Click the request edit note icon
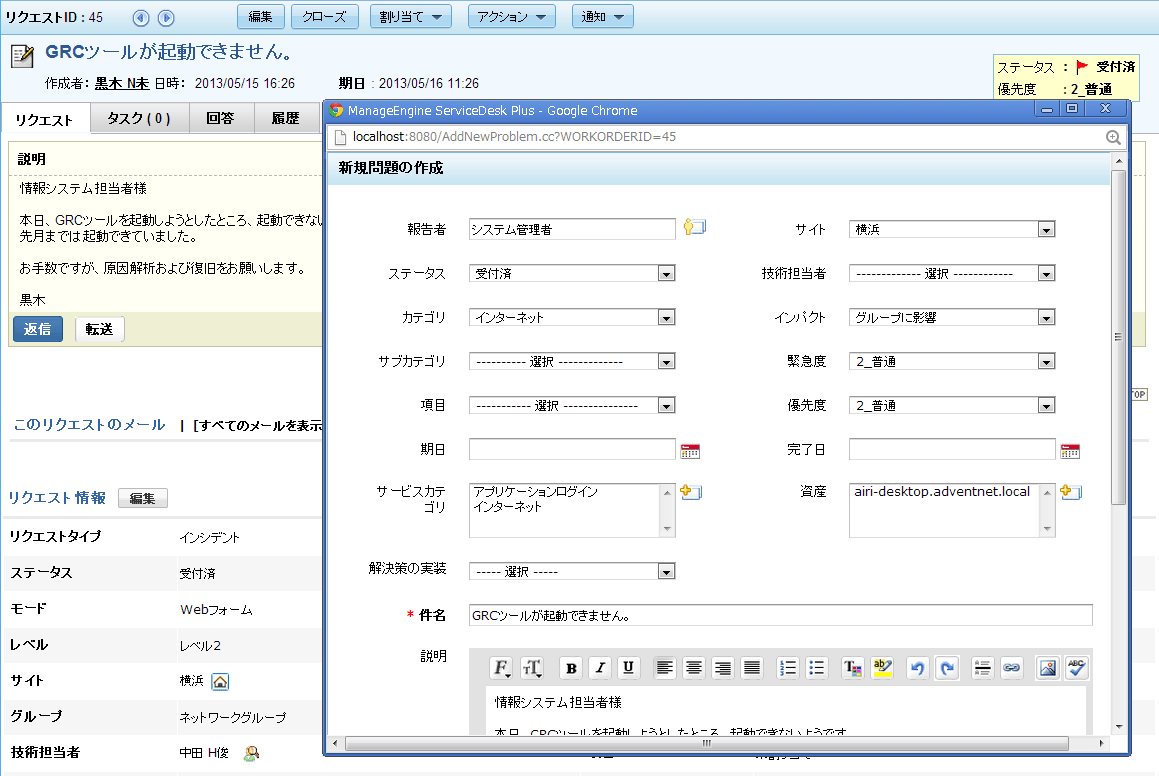 (22, 55)
